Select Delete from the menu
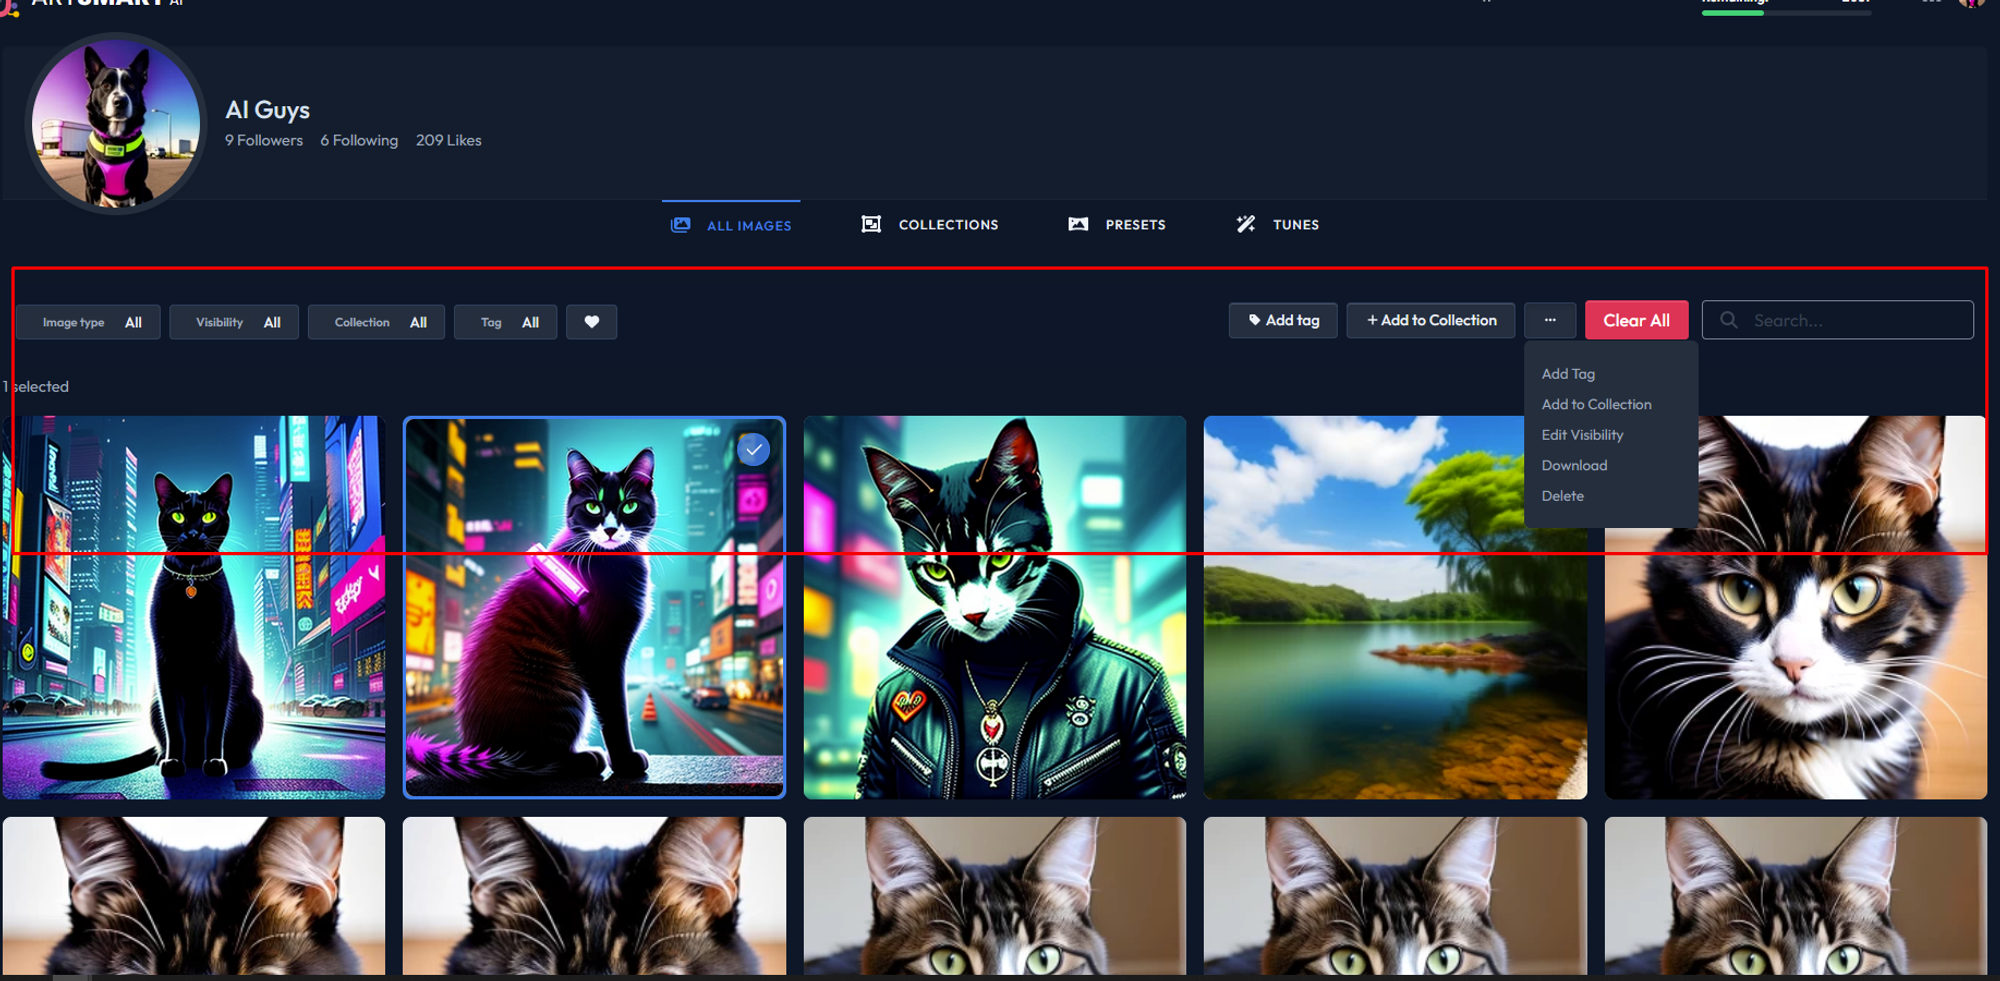 pyautogui.click(x=1562, y=496)
